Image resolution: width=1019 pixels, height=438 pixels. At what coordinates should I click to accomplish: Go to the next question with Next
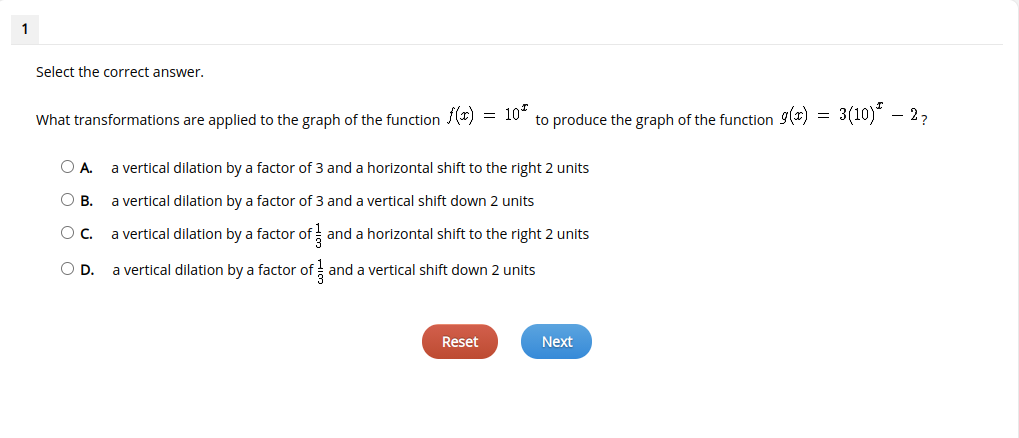[x=556, y=342]
